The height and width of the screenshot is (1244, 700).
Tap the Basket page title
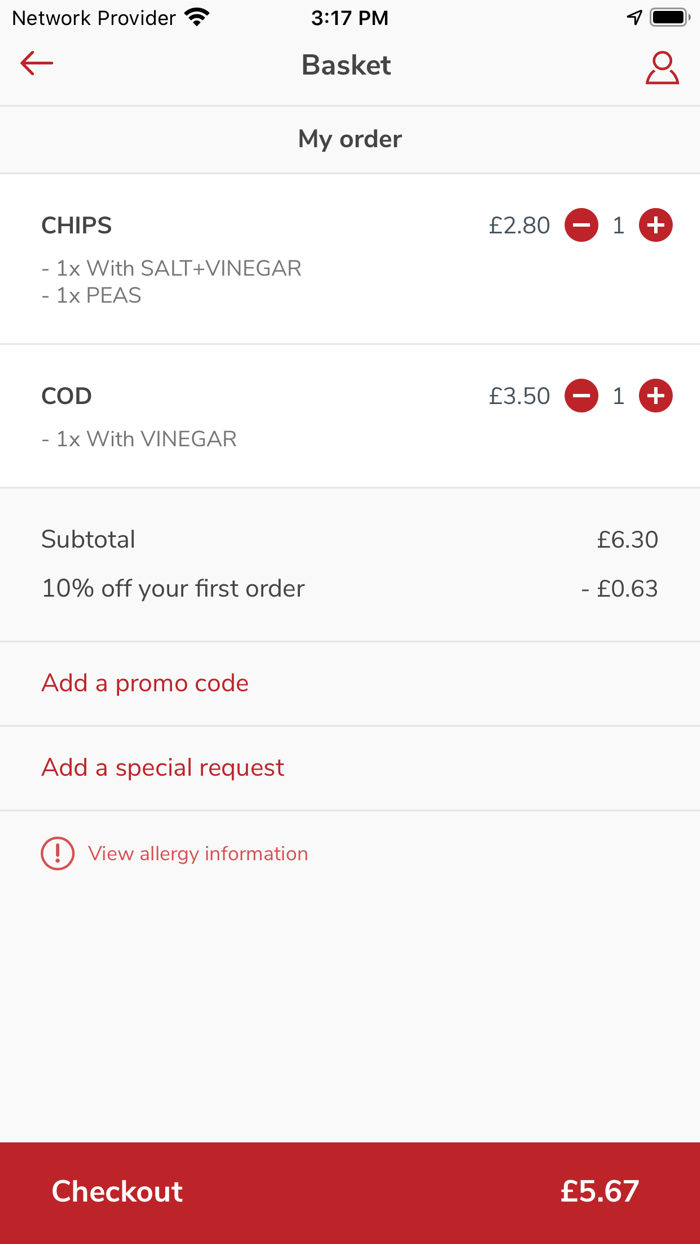pyautogui.click(x=346, y=66)
